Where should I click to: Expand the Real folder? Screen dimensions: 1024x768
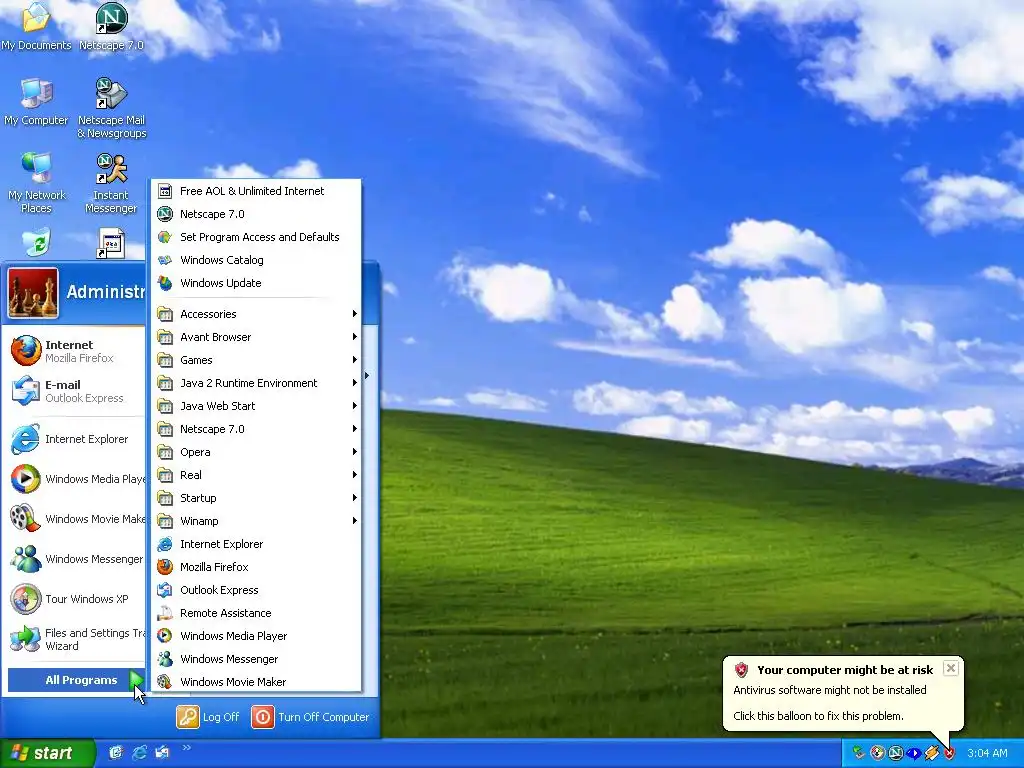pos(256,475)
